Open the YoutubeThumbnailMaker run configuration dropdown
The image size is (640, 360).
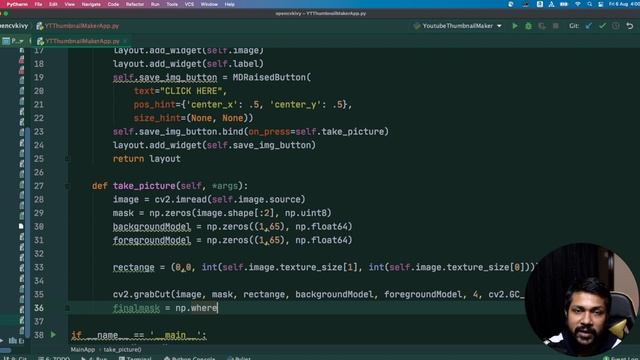tap(458, 26)
